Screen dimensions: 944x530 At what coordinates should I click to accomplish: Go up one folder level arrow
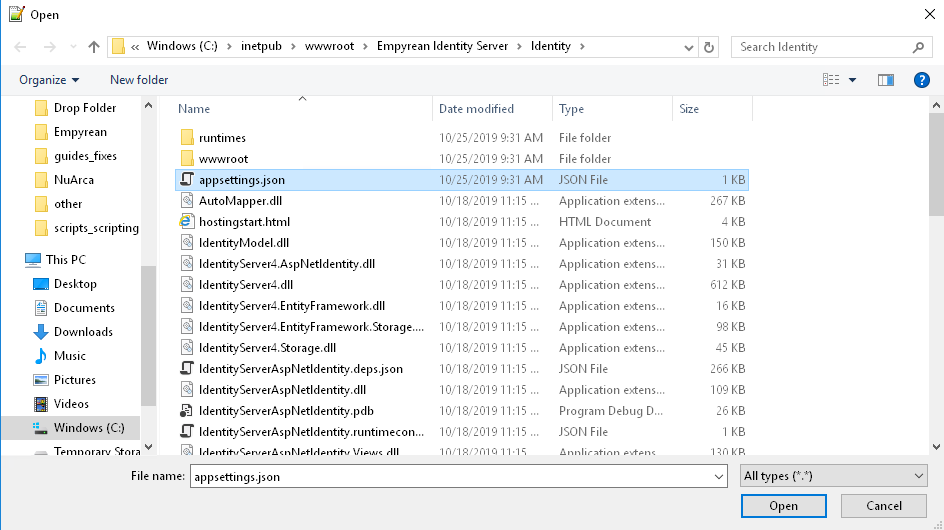pyautogui.click(x=93, y=46)
